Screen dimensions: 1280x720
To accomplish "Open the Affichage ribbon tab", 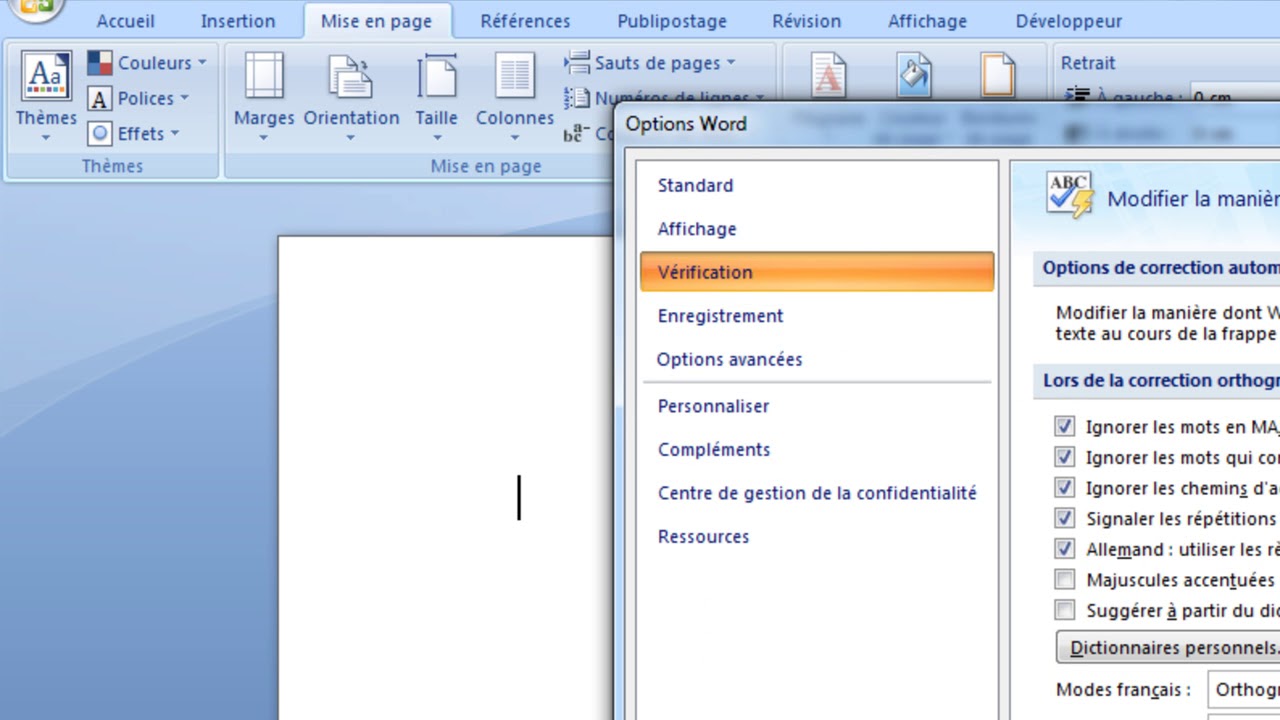I will pyautogui.click(x=928, y=21).
